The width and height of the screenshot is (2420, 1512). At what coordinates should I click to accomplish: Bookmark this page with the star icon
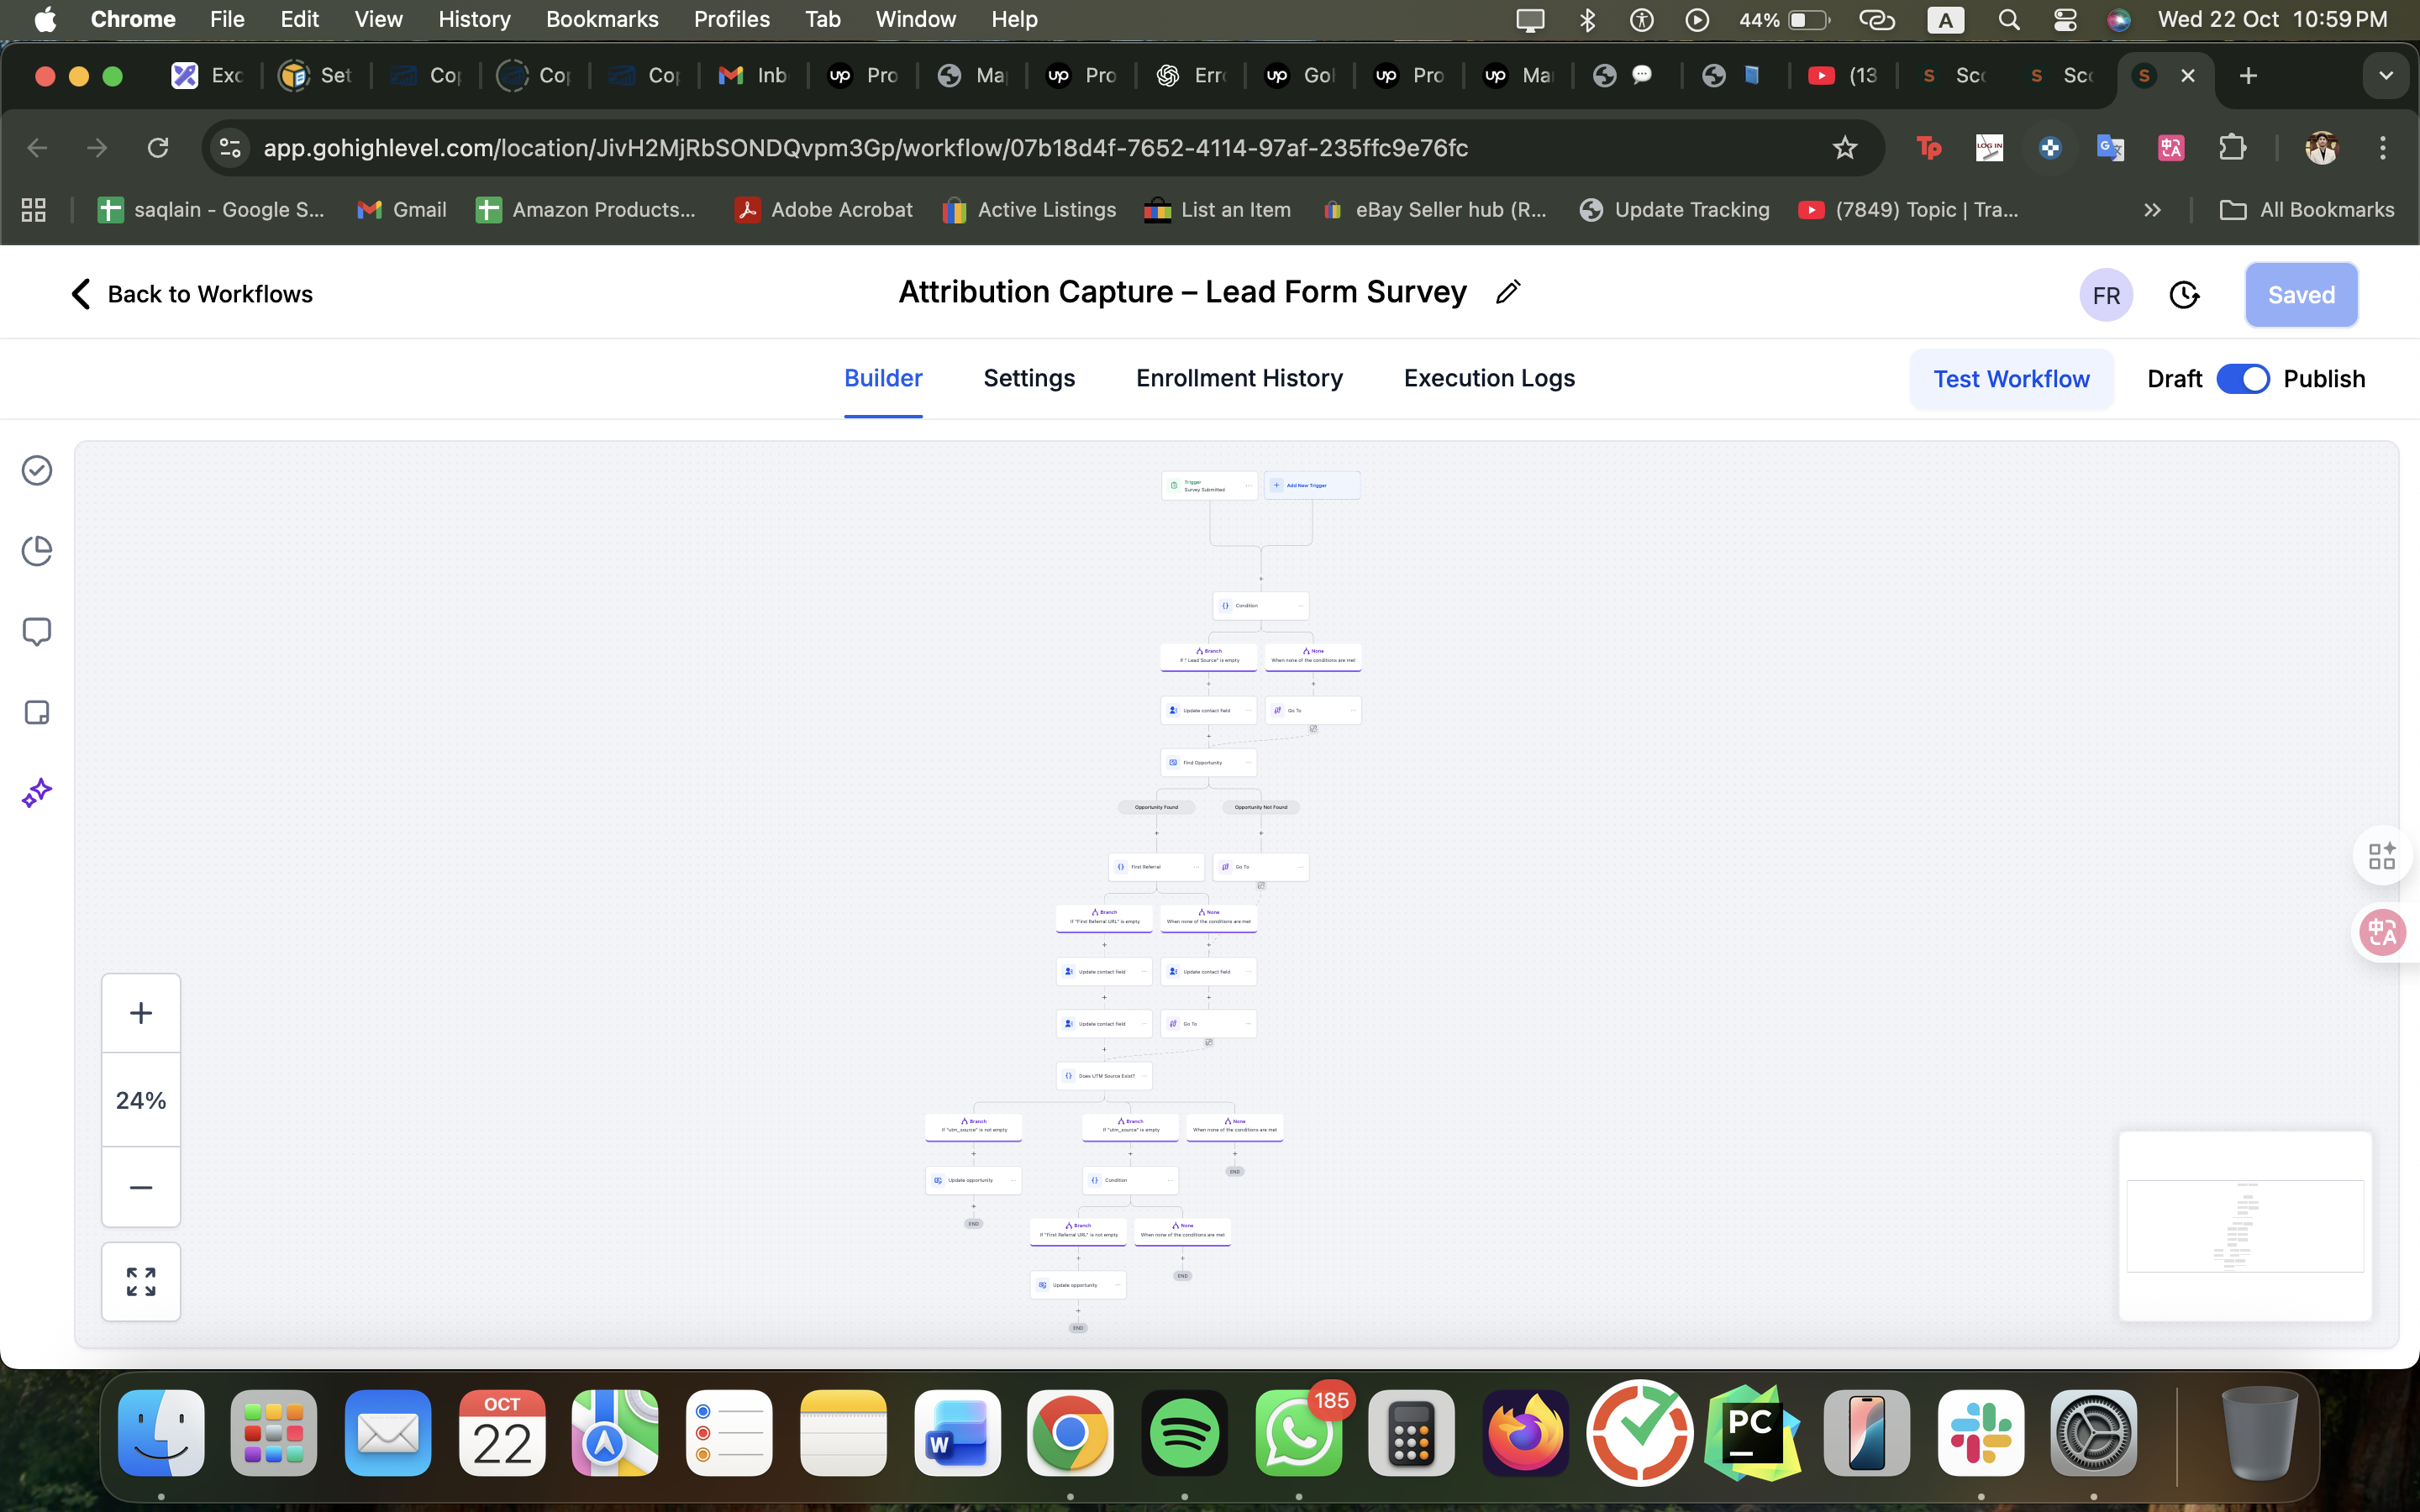click(x=1845, y=147)
